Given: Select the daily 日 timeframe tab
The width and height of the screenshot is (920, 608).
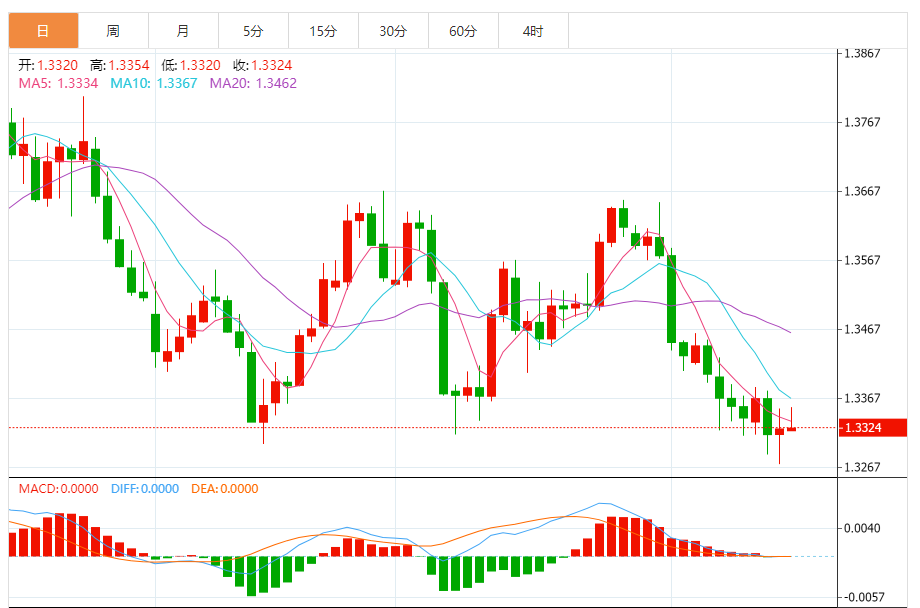Looking at the screenshot, I should pos(43,31).
